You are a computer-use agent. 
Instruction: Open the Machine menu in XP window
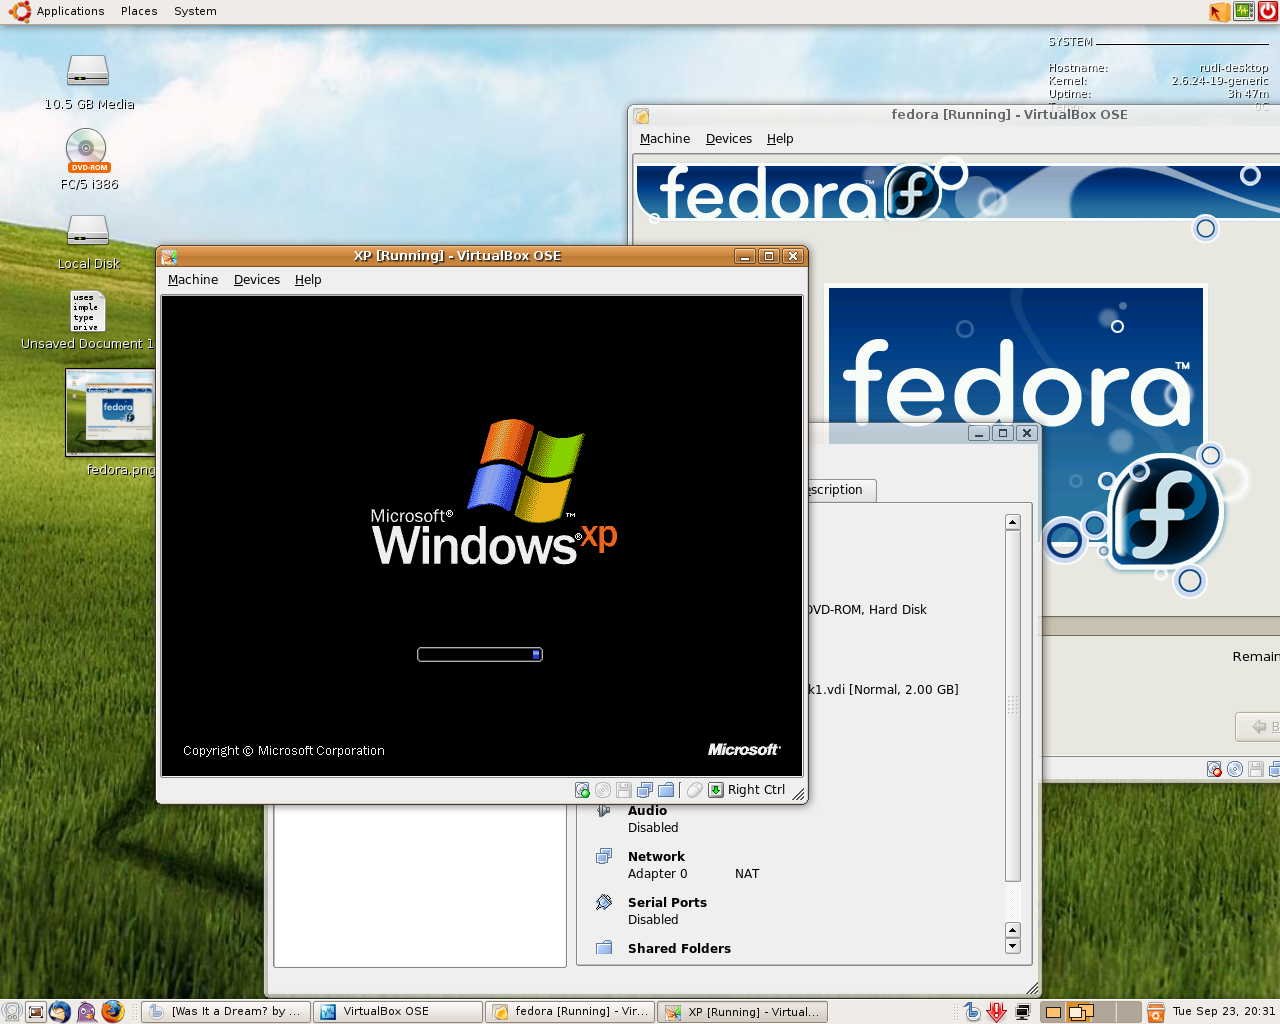click(193, 280)
